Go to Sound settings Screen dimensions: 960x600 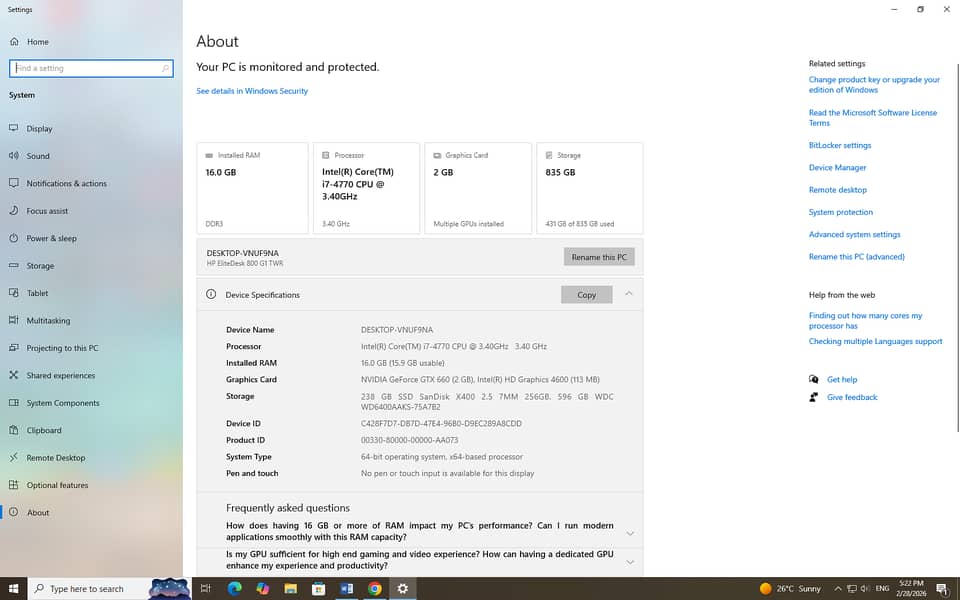coord(38,156)
